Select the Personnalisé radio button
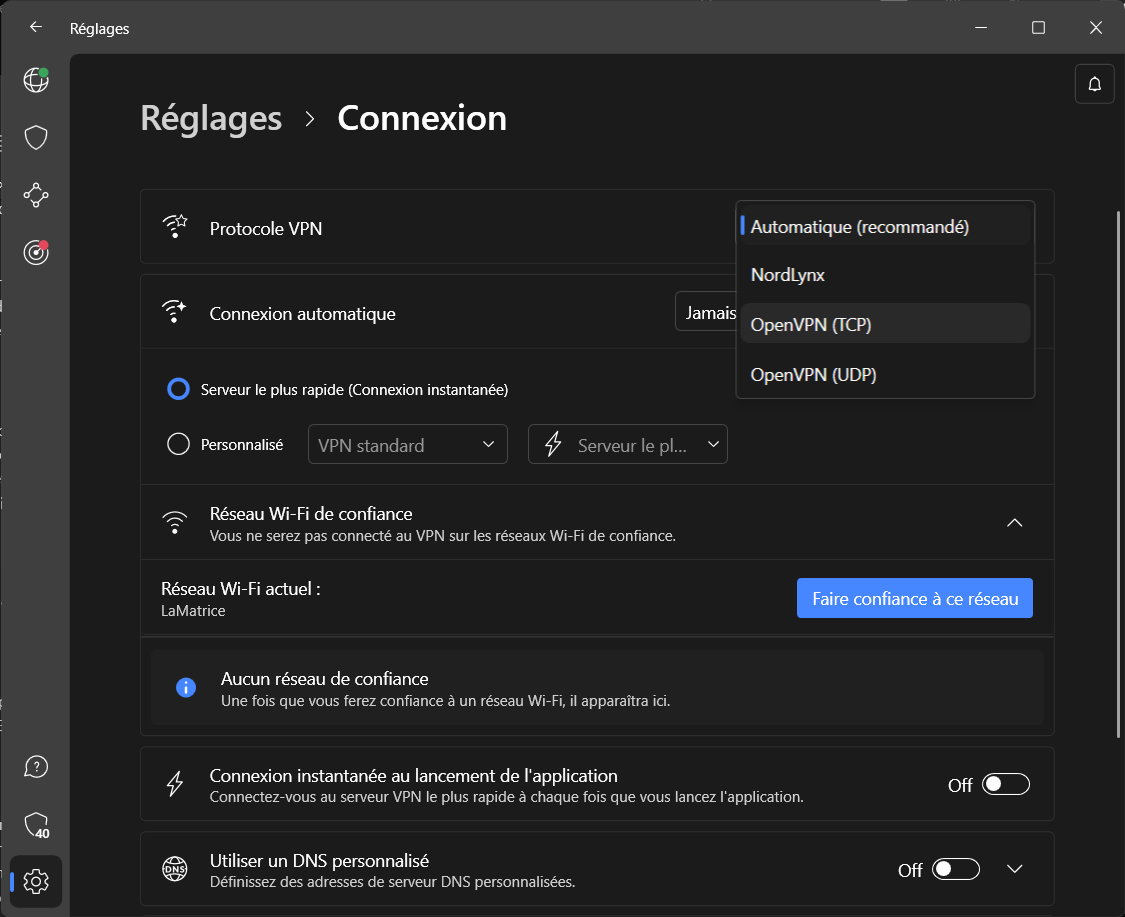The width and height of the screenshot is (1125, 917). (x=179, y=444)
